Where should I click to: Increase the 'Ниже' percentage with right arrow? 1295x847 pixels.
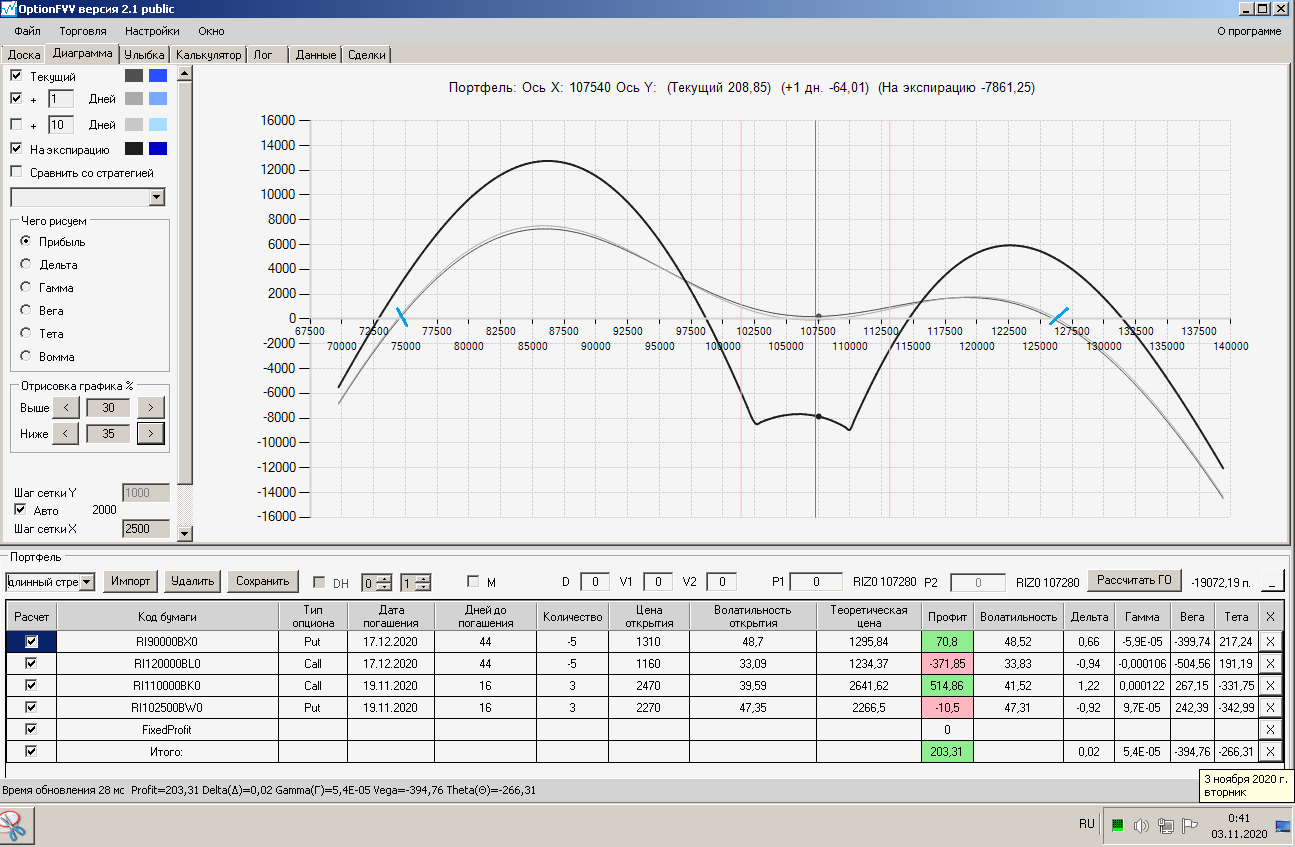click(x=150, y=434)
